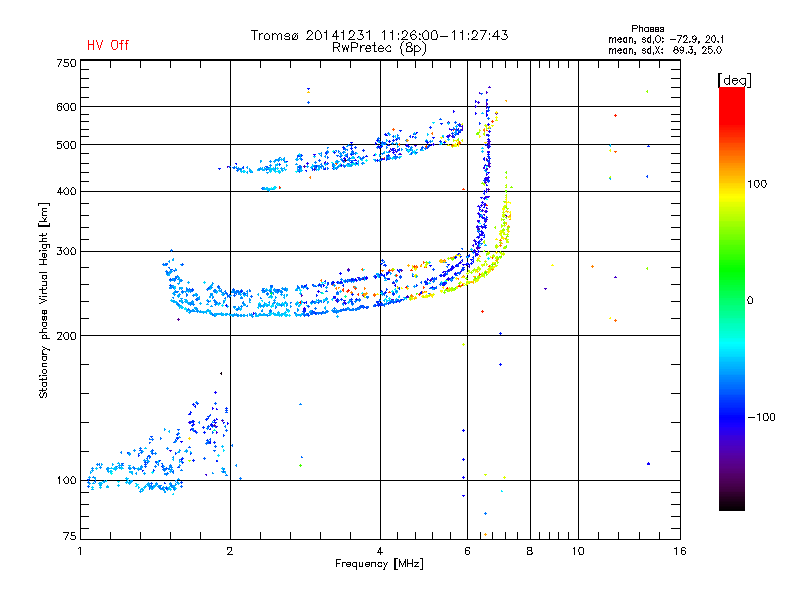The image size is (800, 600).
Task: Select the plot title 'Tromsø 20141231 11:26:00-11:27:43'
Action: pyautogui.click(x=379, y=35)
